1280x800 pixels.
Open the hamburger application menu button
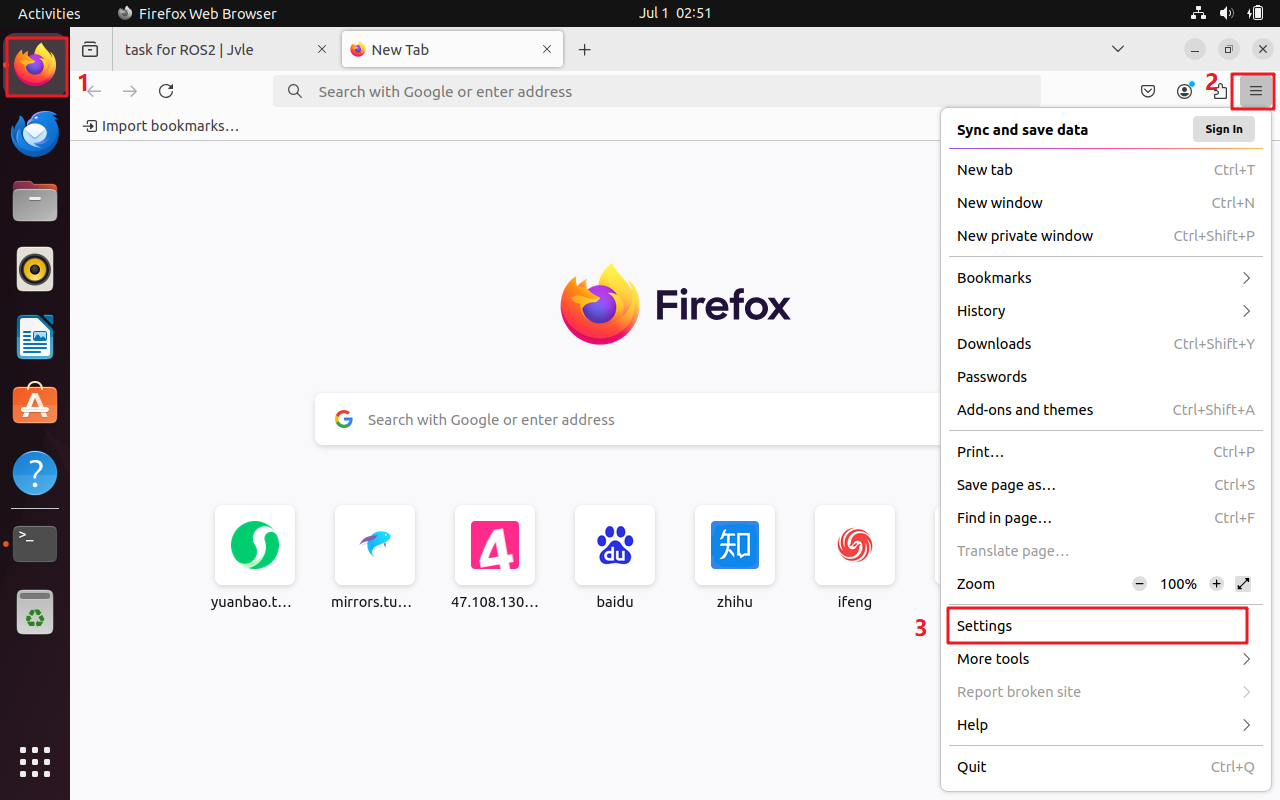1256,91
